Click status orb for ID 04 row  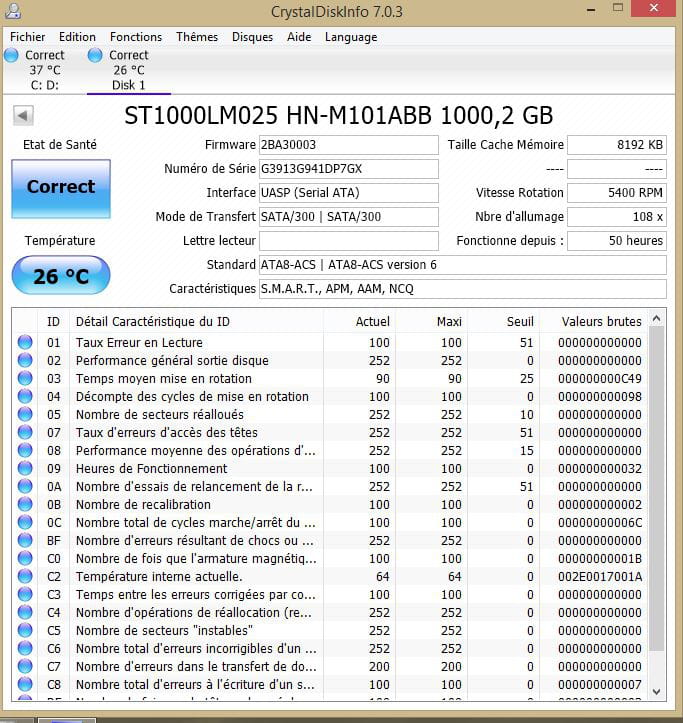point(25,396)
